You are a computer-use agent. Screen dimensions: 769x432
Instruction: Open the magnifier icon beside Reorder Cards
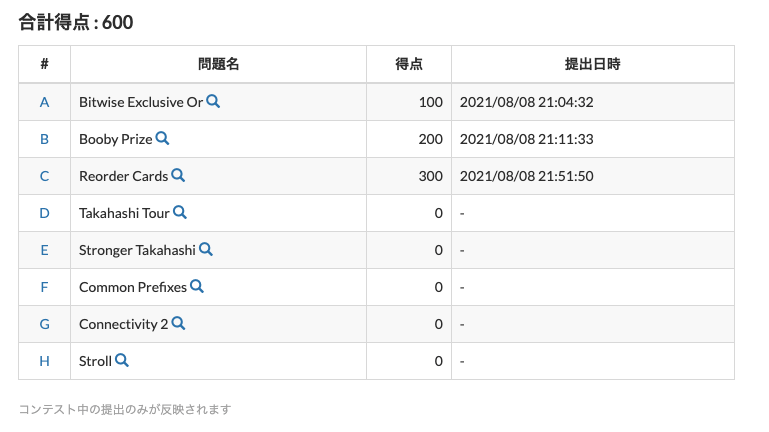(x=178, y=176)
